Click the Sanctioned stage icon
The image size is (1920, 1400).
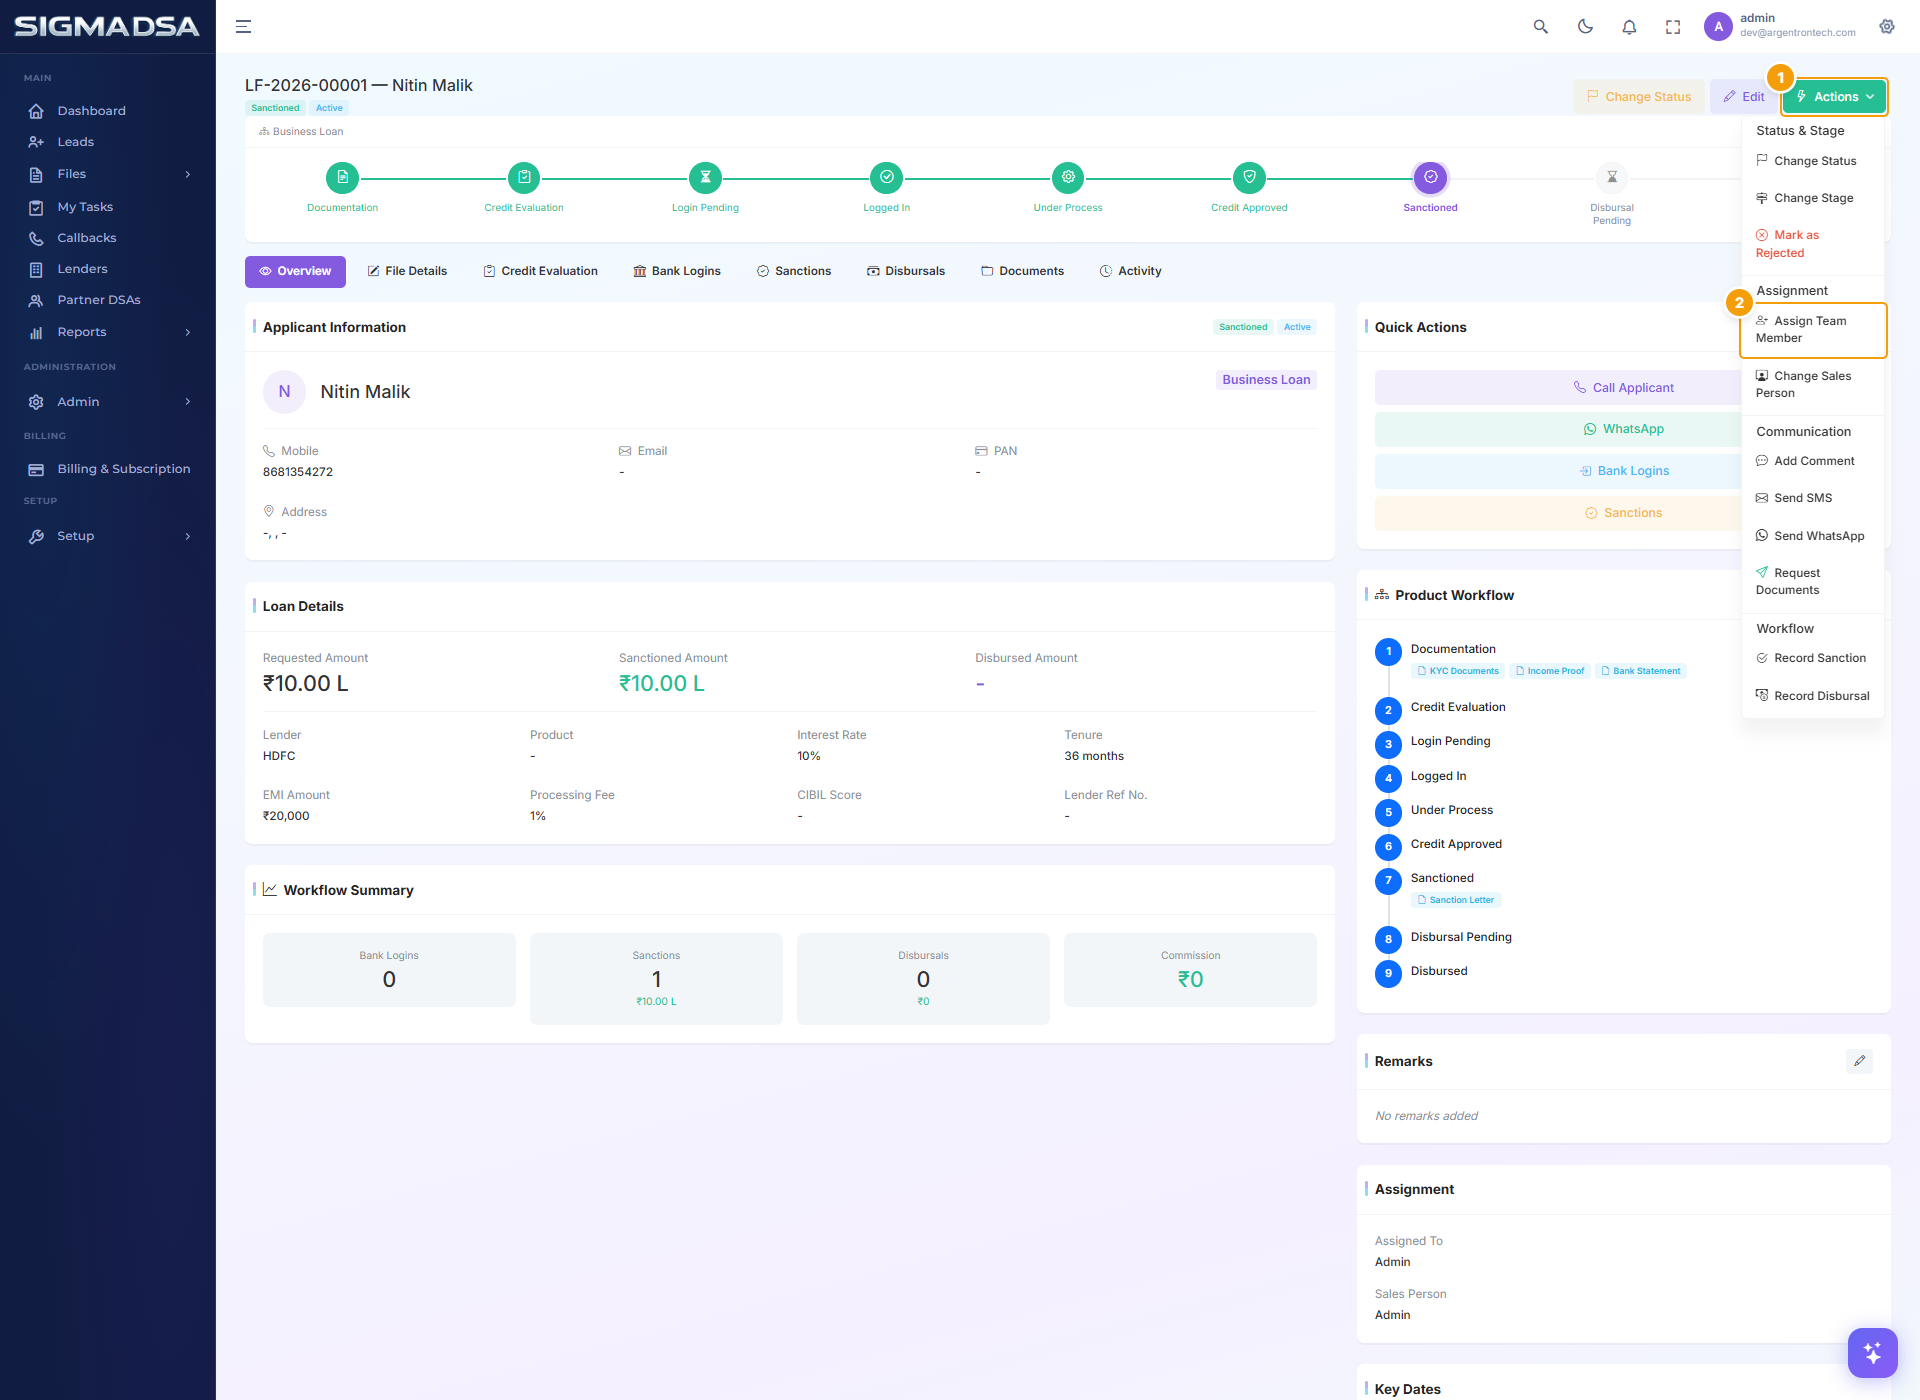1430,178
